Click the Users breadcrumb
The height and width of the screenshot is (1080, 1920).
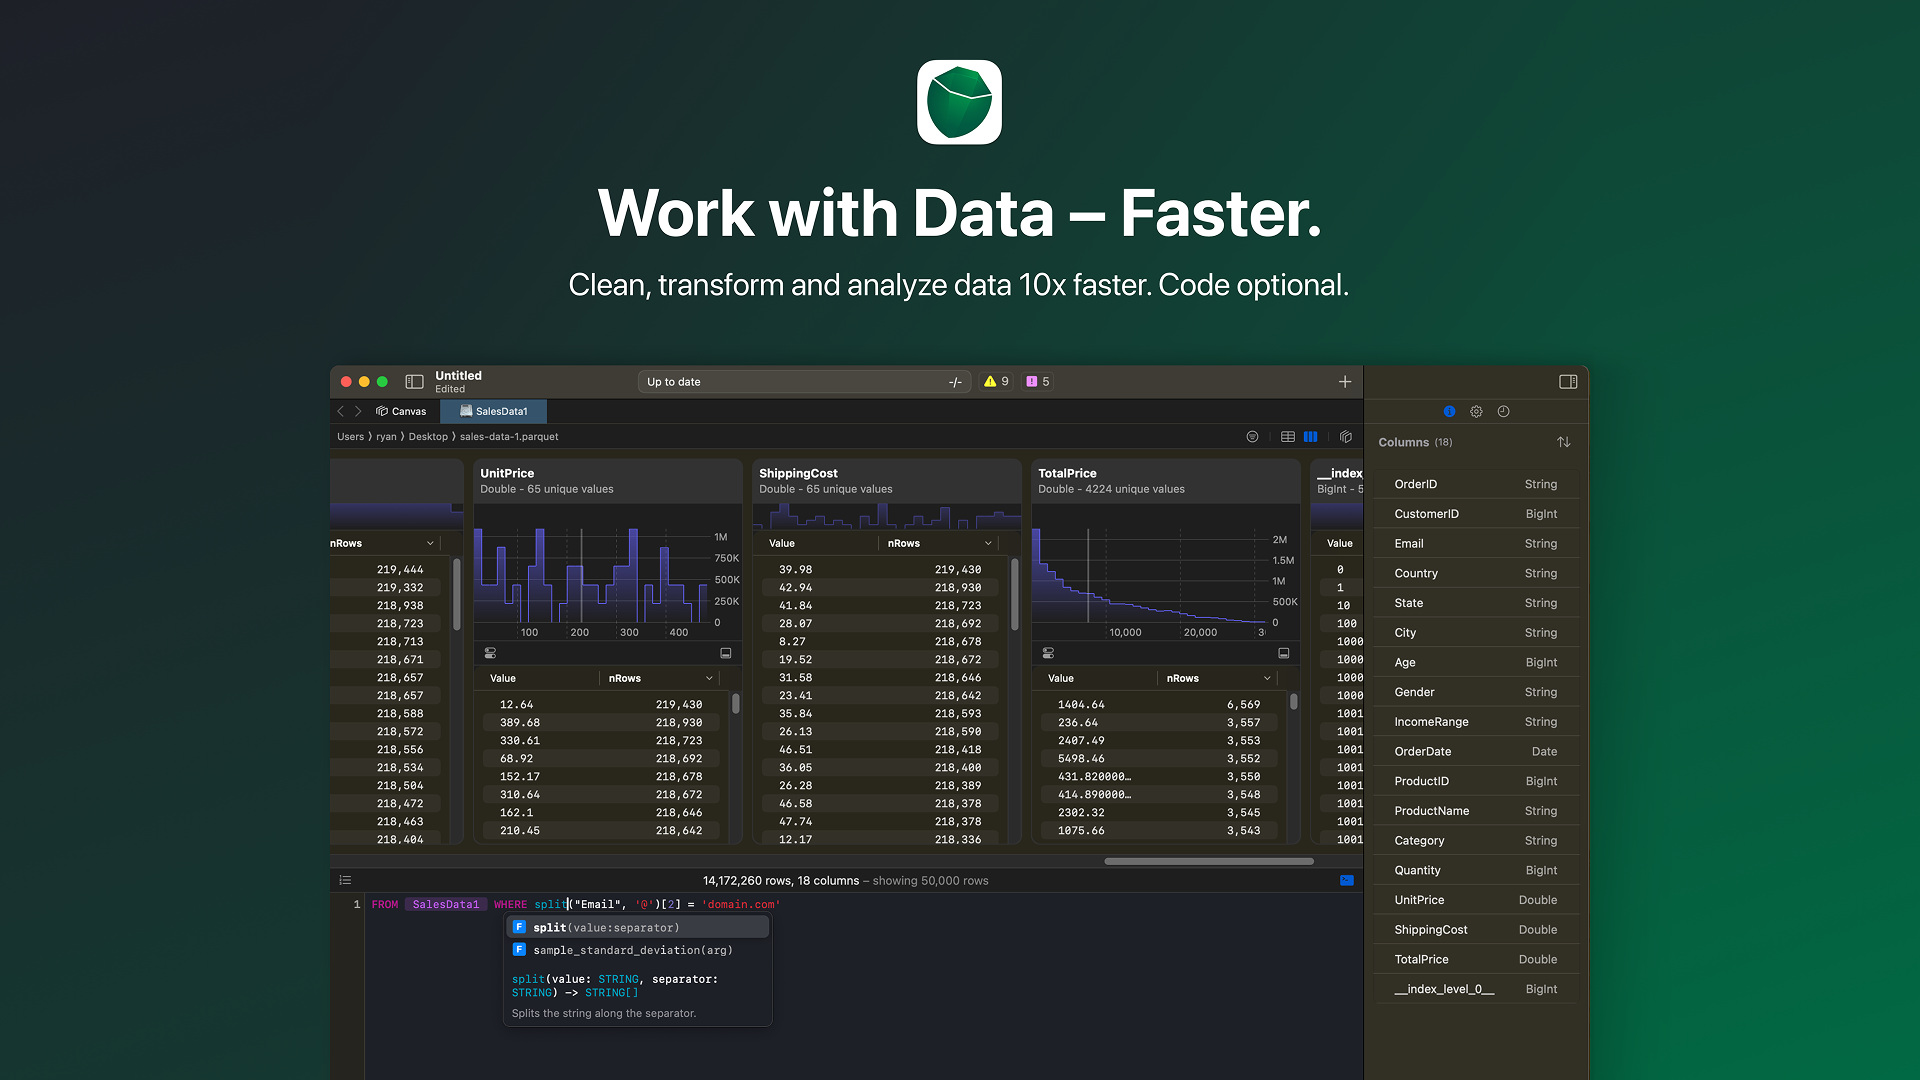point(350,437)
